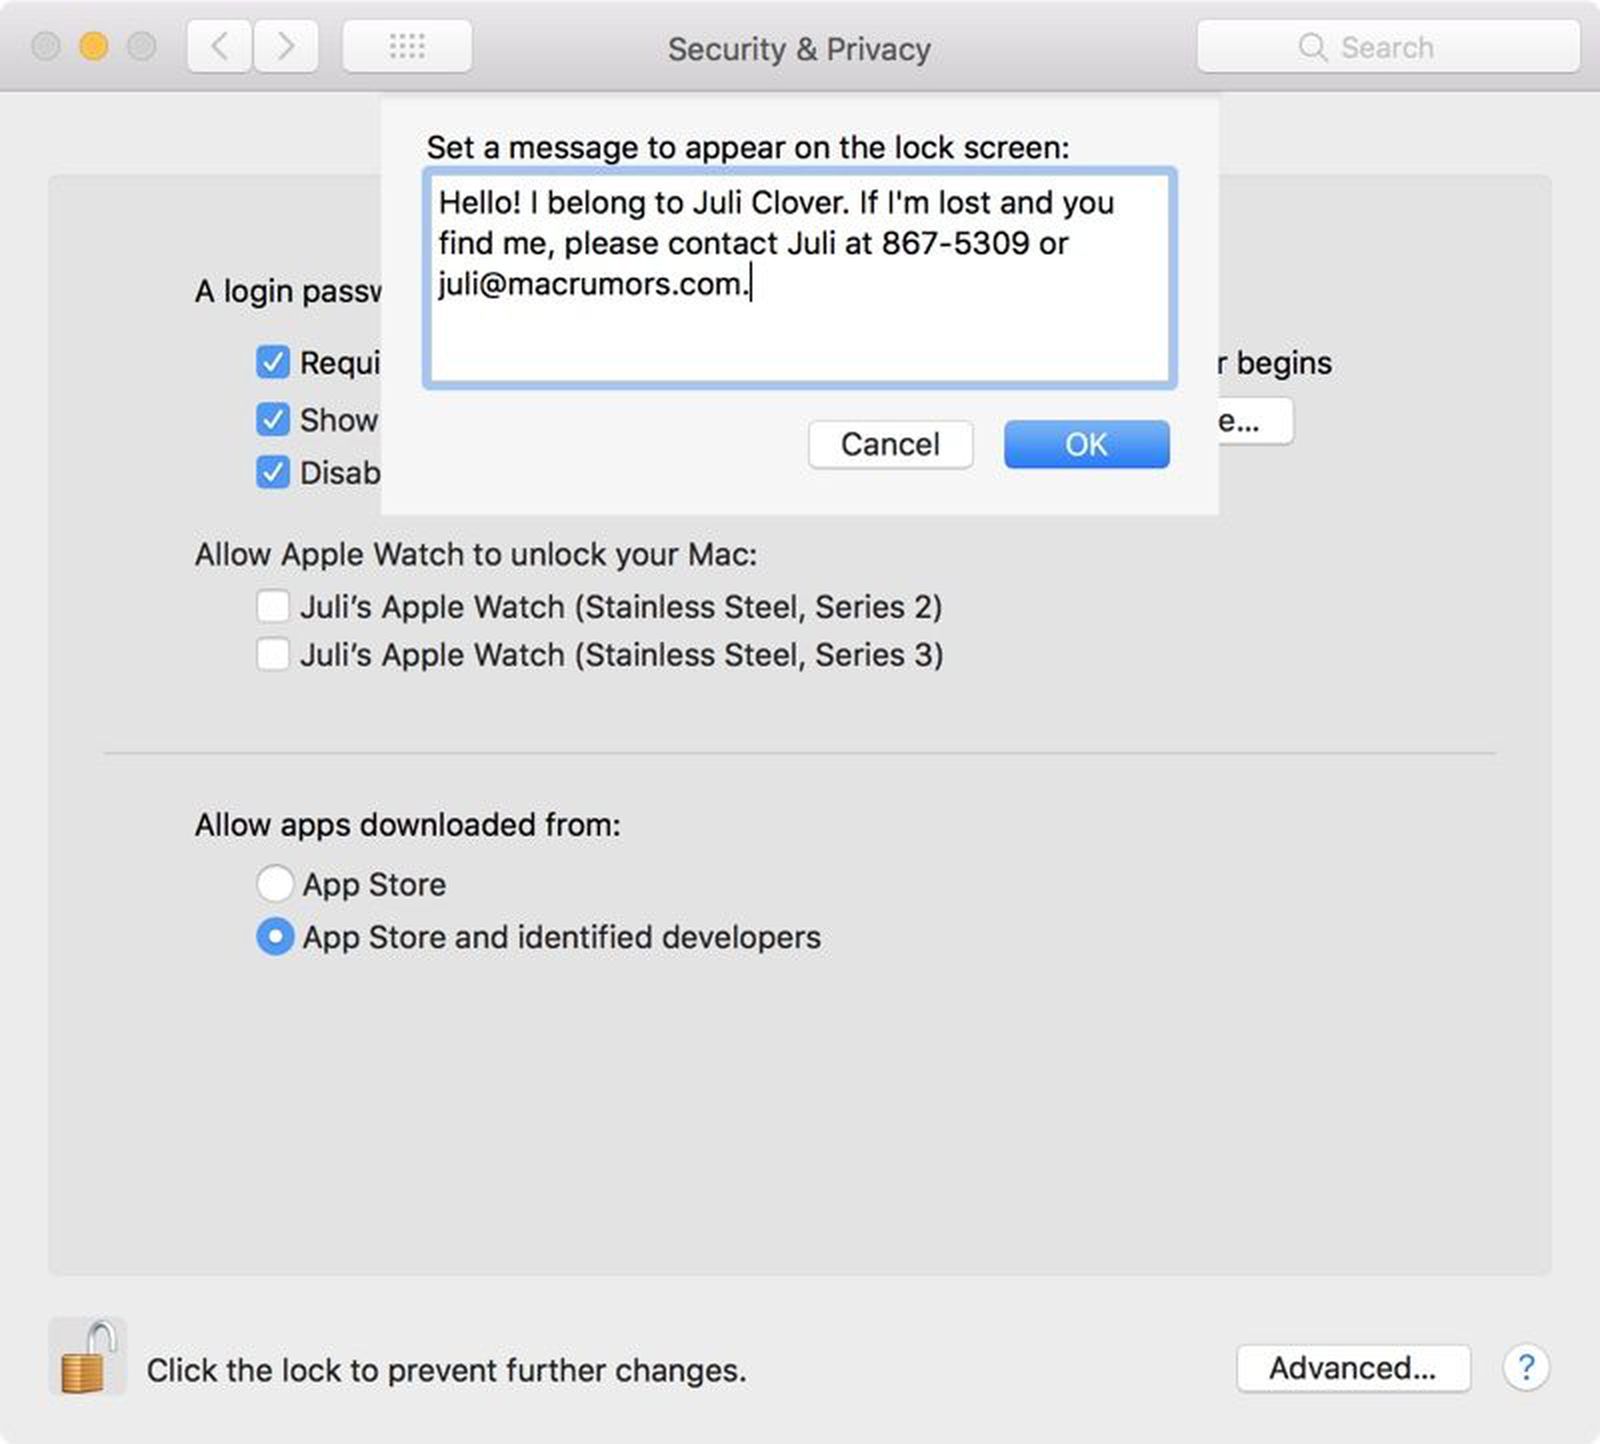Screen dimensions: 1600x1444
Task: Click the Cancel button in the dialog
Action: [x=889, y=445]
